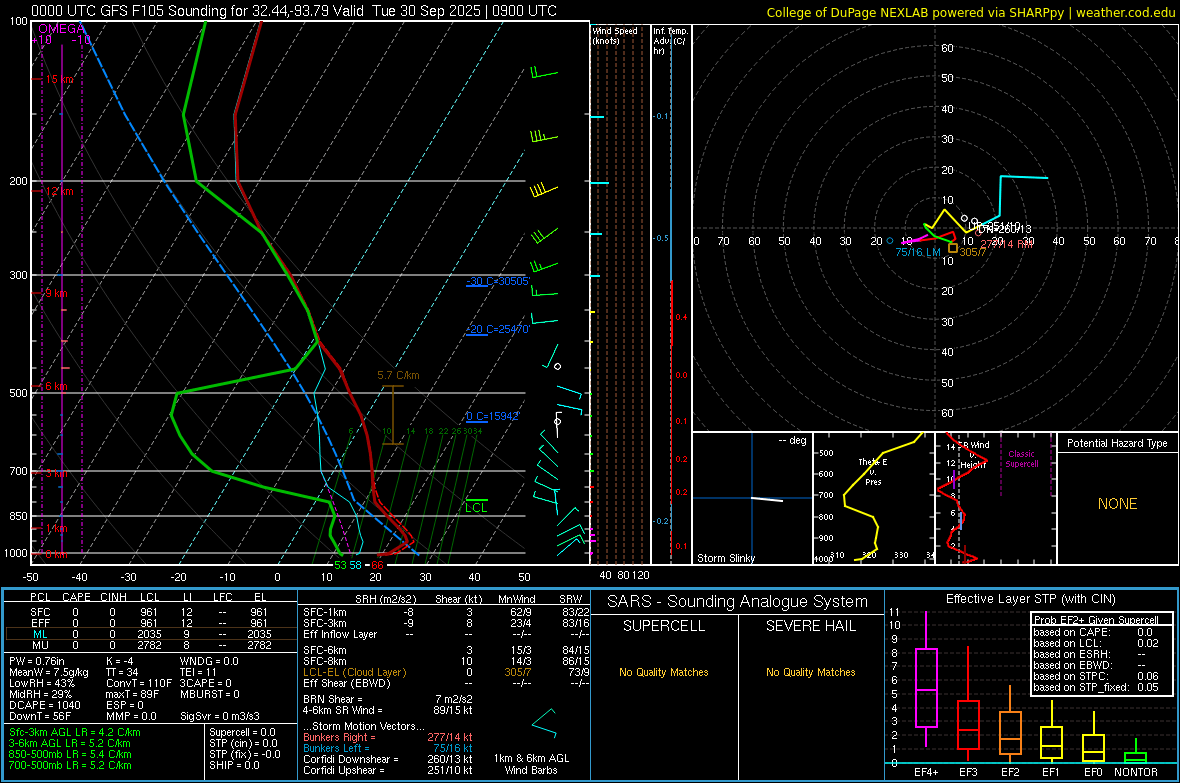Select the SFC parcel row
The image size is (1180, 783).
(x=150, y=612)
